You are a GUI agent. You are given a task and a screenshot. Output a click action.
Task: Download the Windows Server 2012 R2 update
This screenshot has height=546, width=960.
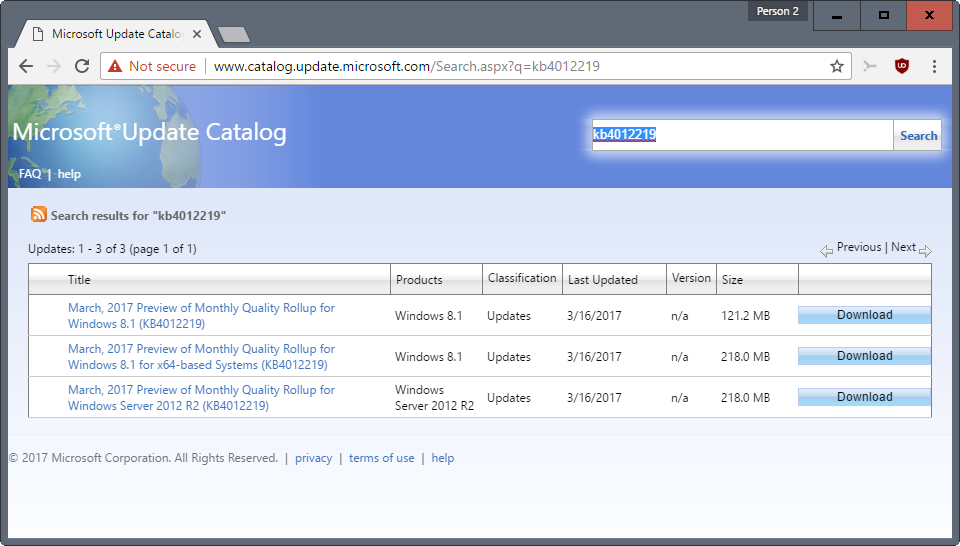(864, 397)
